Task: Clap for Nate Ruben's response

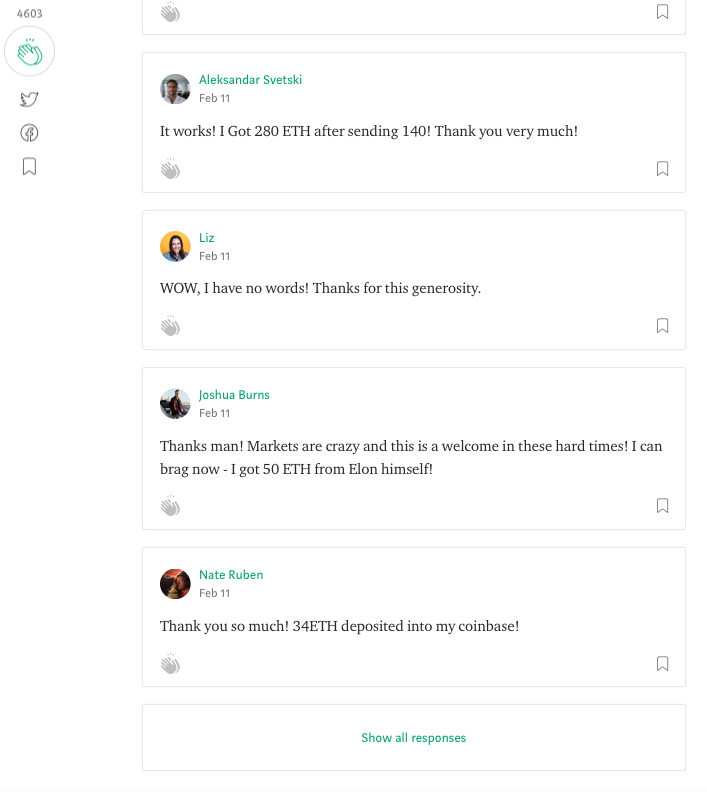Action: pos(170,664)
